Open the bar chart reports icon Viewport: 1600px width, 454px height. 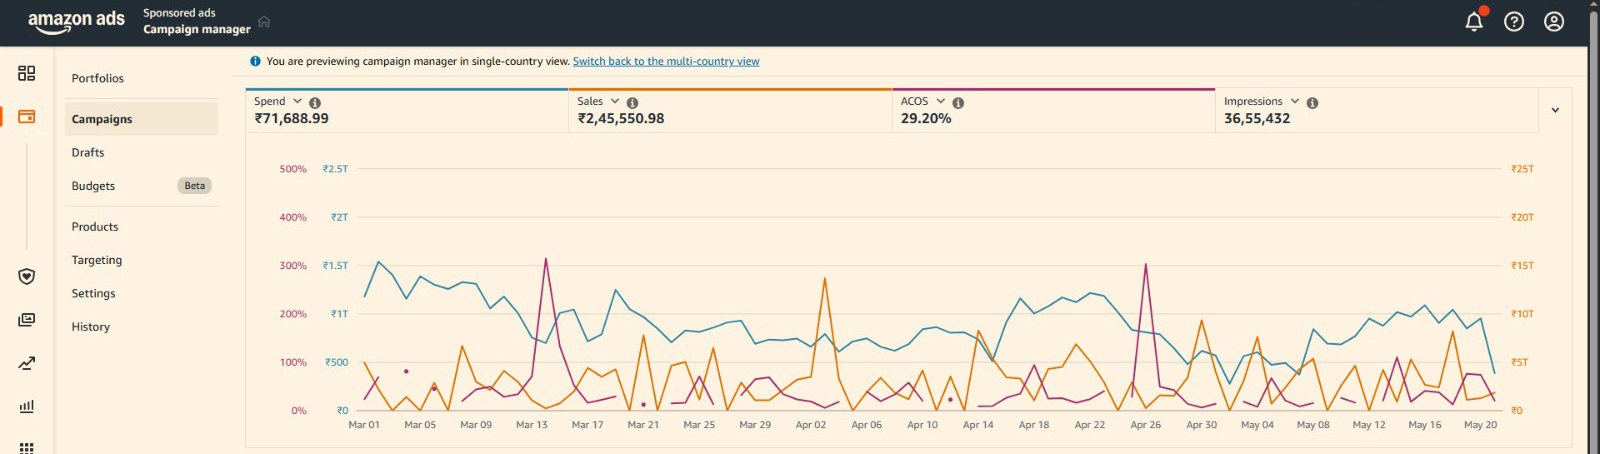point(27,406)
